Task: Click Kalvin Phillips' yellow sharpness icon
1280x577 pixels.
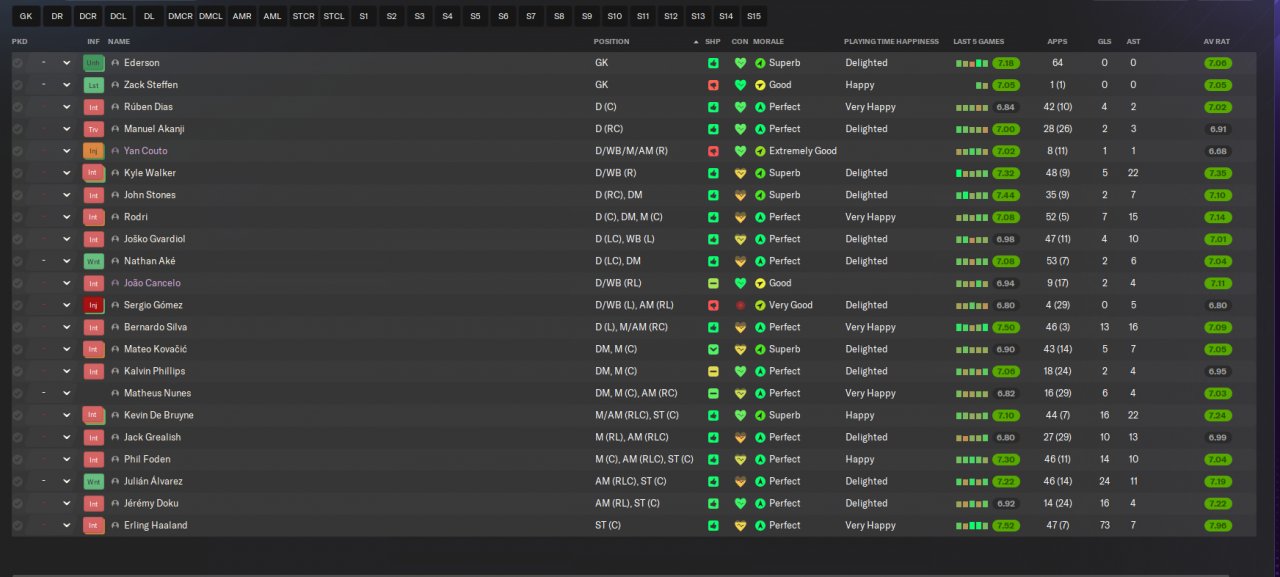Action: (x=713, y=371)
